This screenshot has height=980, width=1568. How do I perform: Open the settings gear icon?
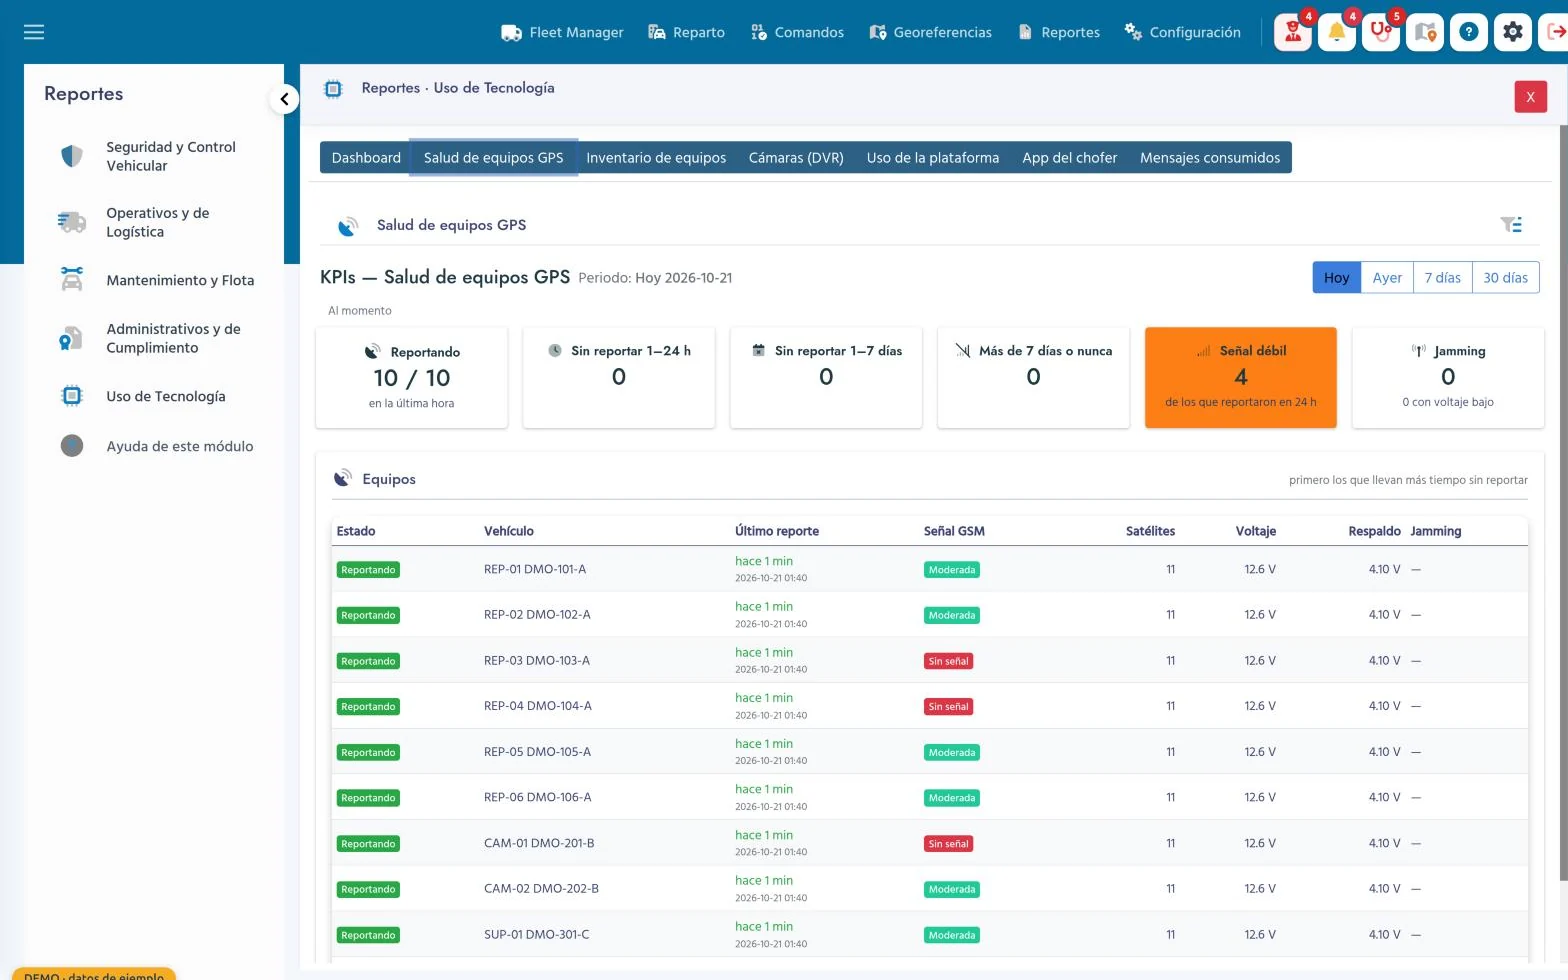click(x=1513, y=32)
